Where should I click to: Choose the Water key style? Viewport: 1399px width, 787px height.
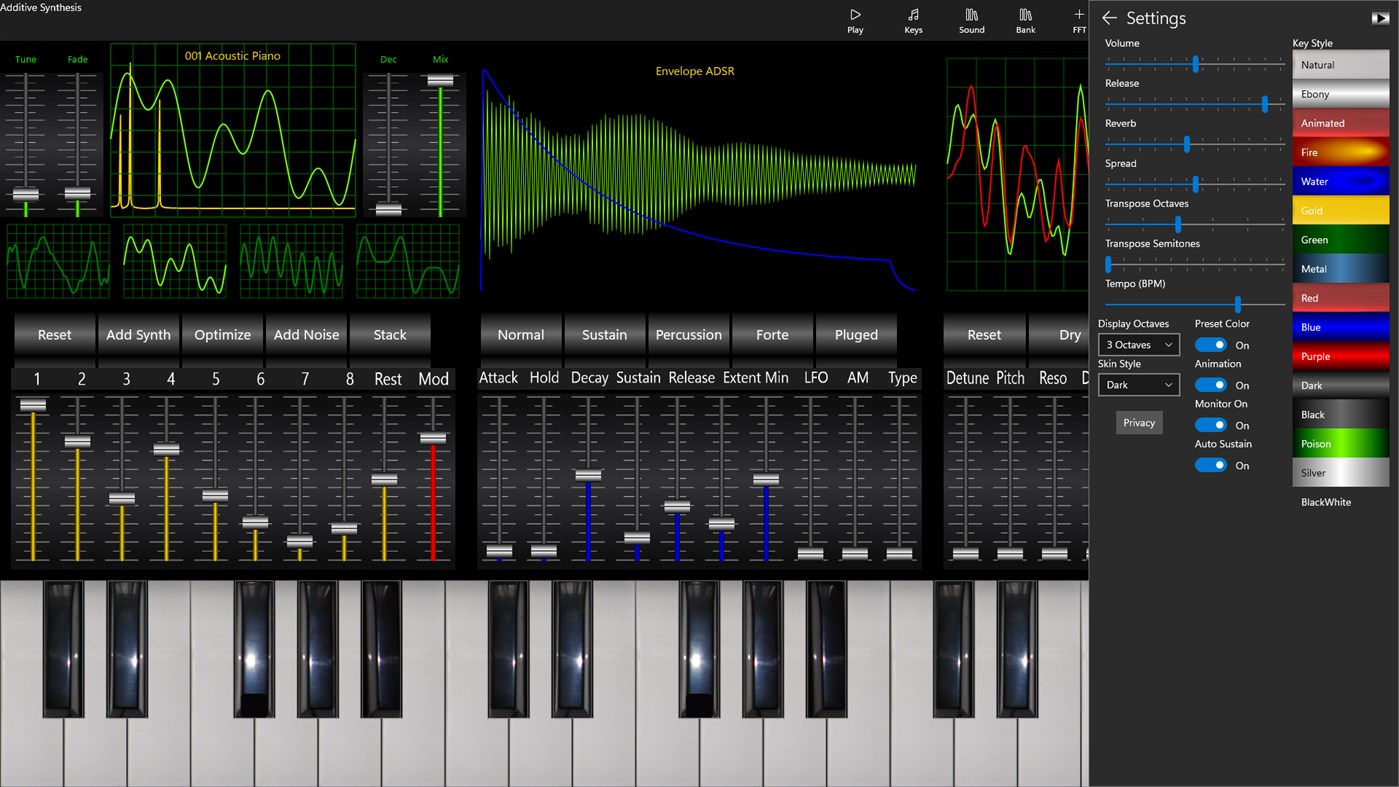click(x=1340, y=181)
